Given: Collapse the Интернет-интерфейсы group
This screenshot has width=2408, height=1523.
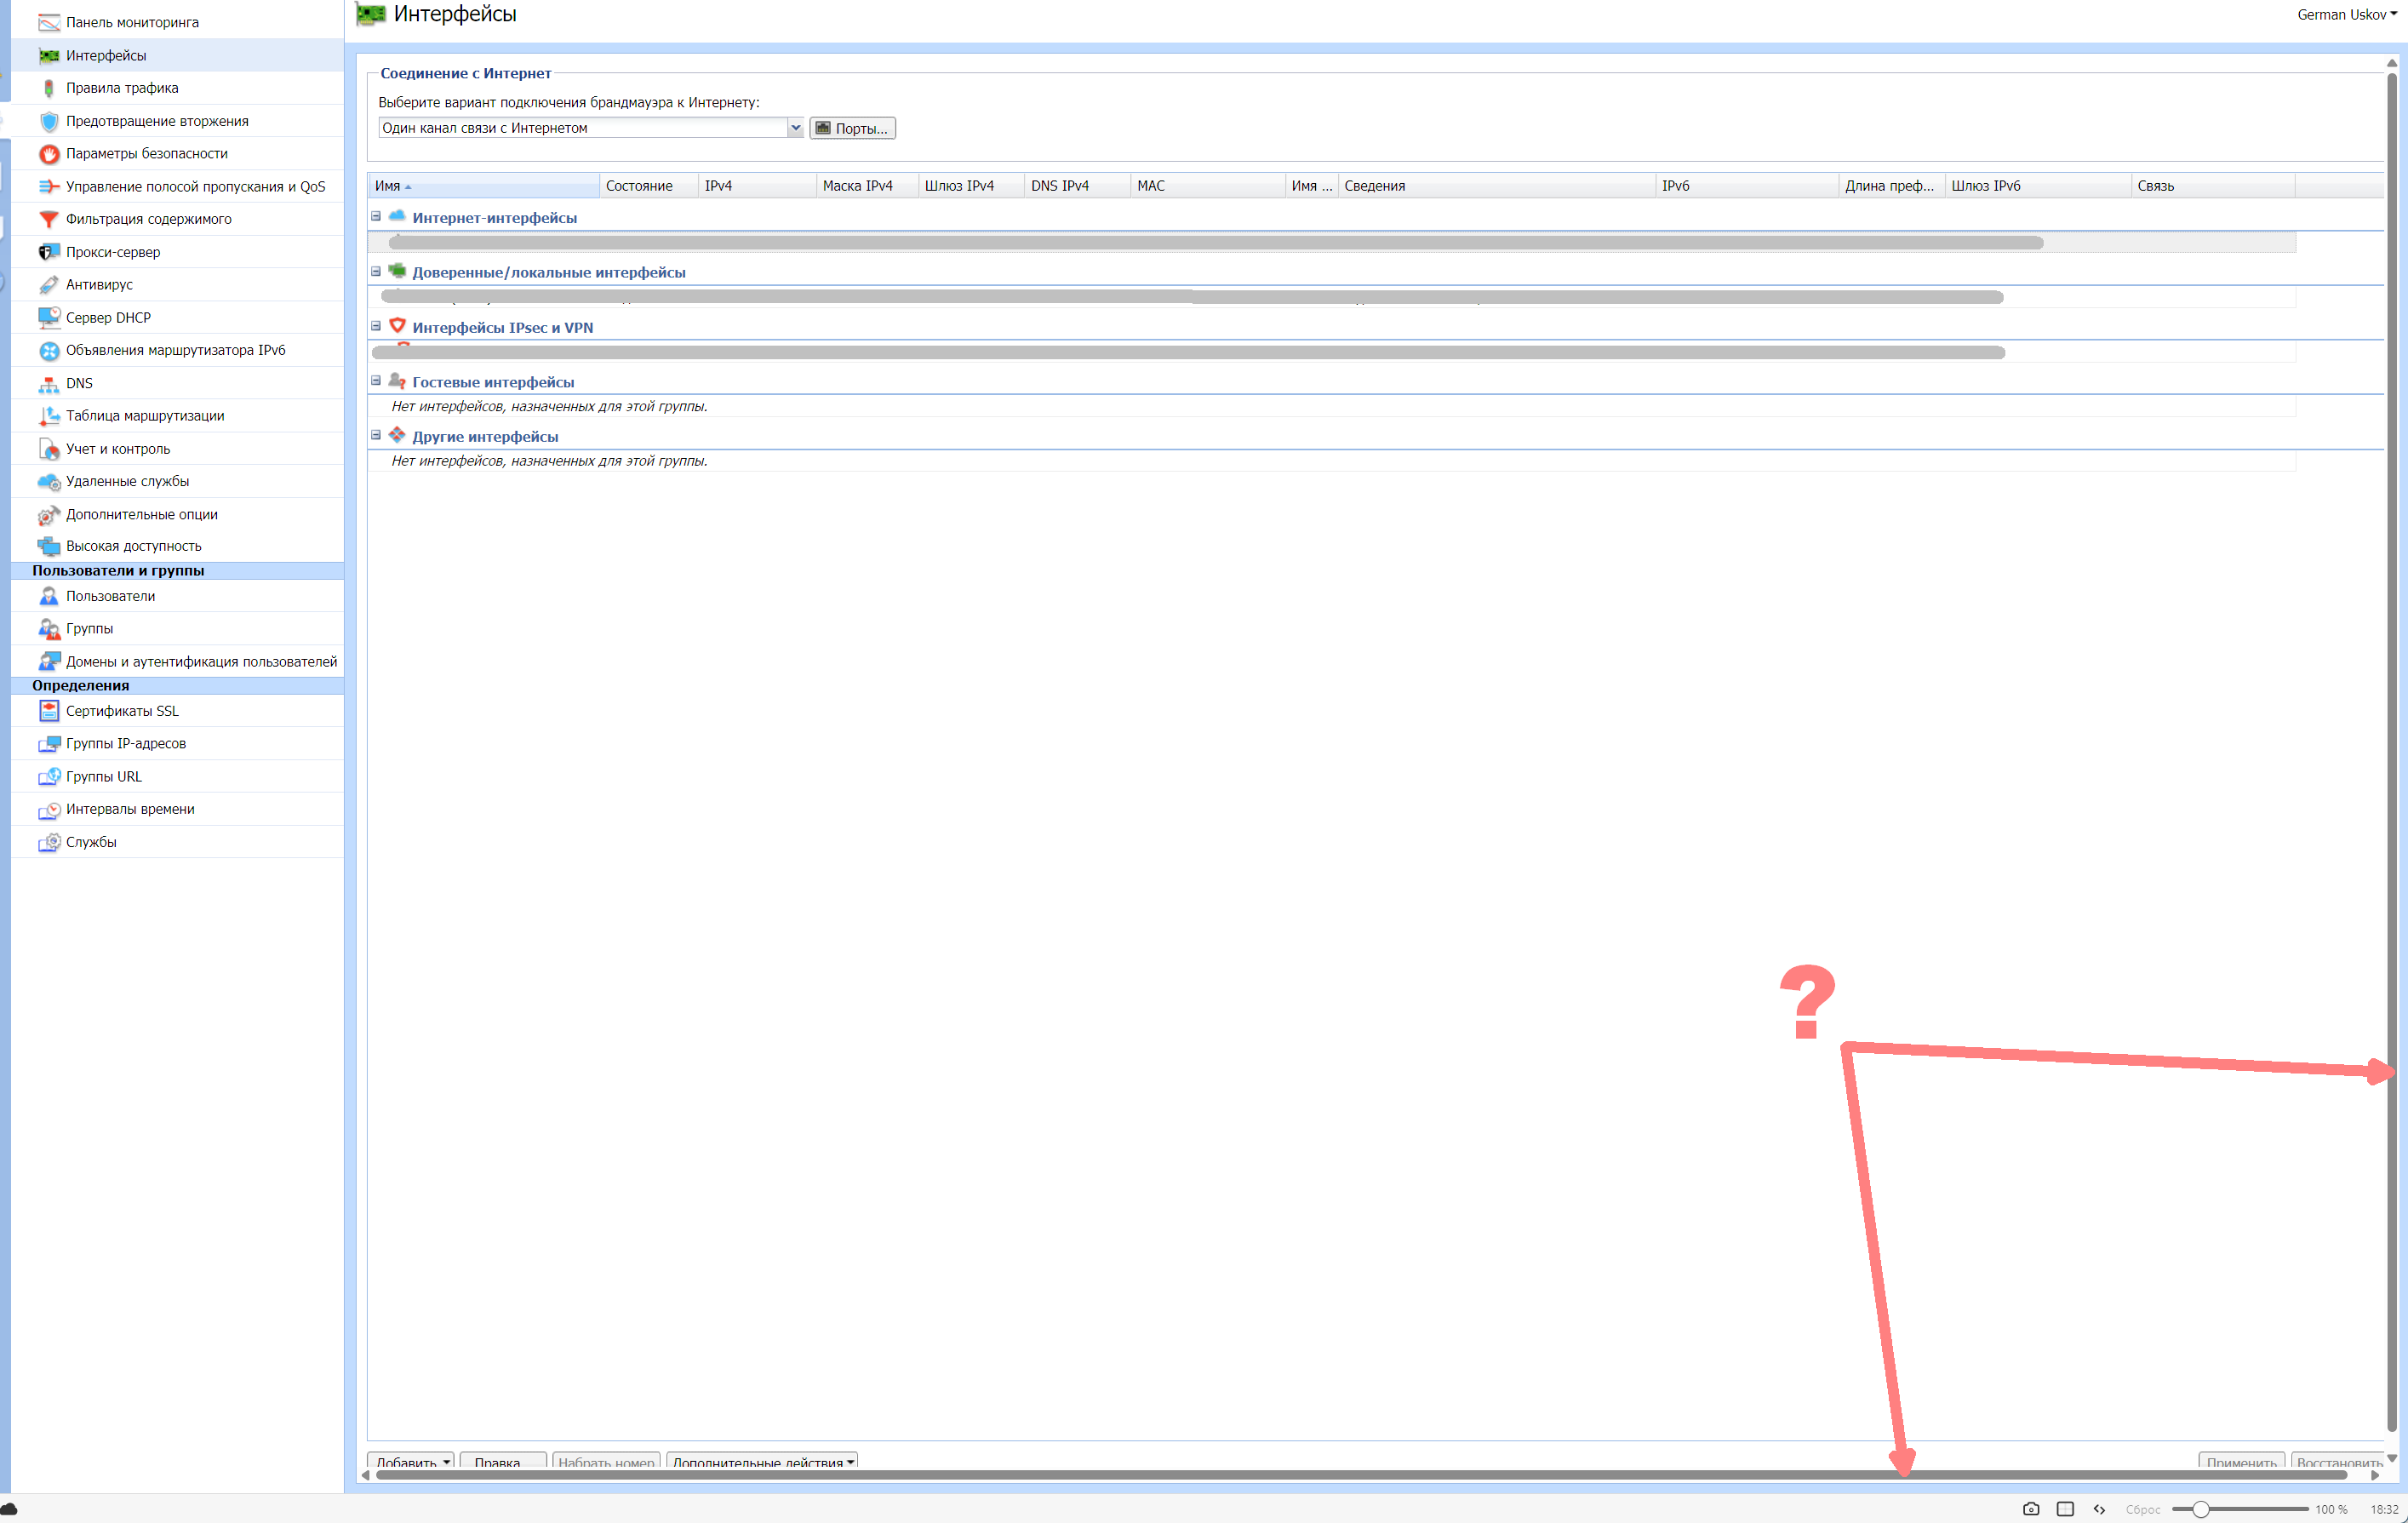Looking at the screenshot, I should click(376, 217).
